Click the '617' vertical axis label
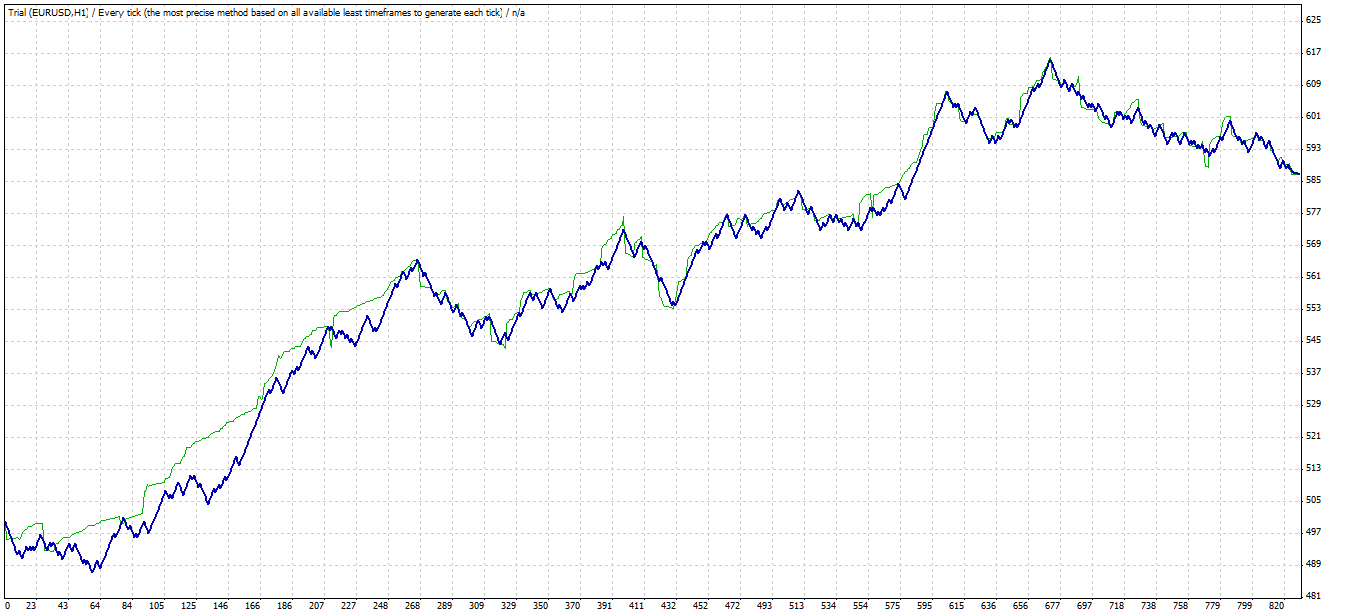Screen dimensions: 1346x615 (1313, 52)
